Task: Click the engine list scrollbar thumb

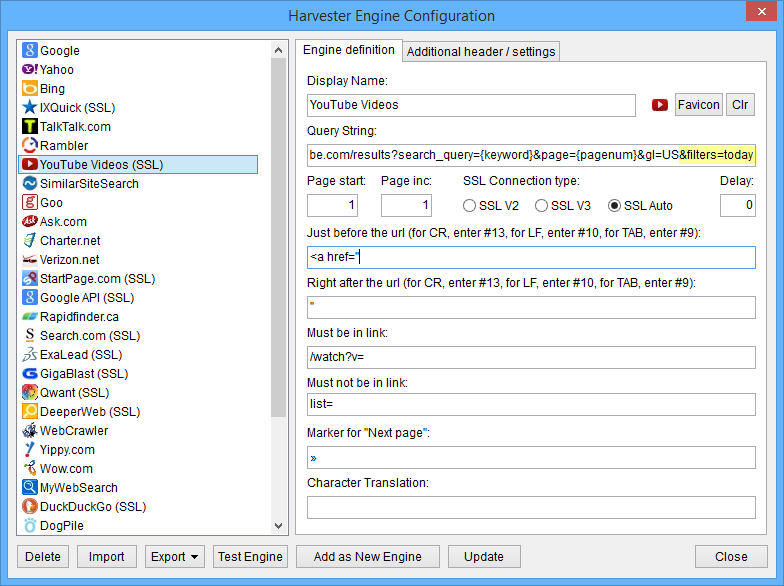Action: tap(278, 238)
